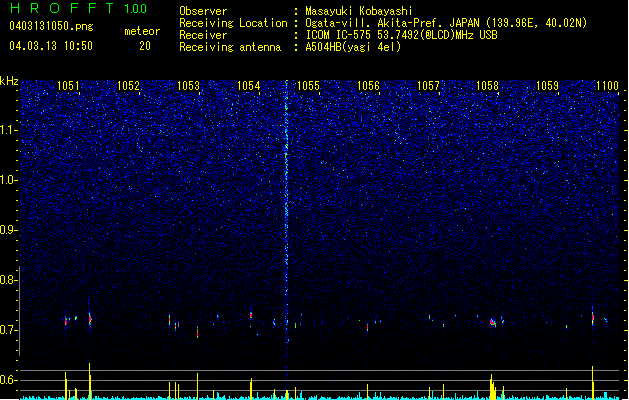Click the 1.0 frequency axis label
Viewport: 629px width, 400px height.
click(8, 180)
